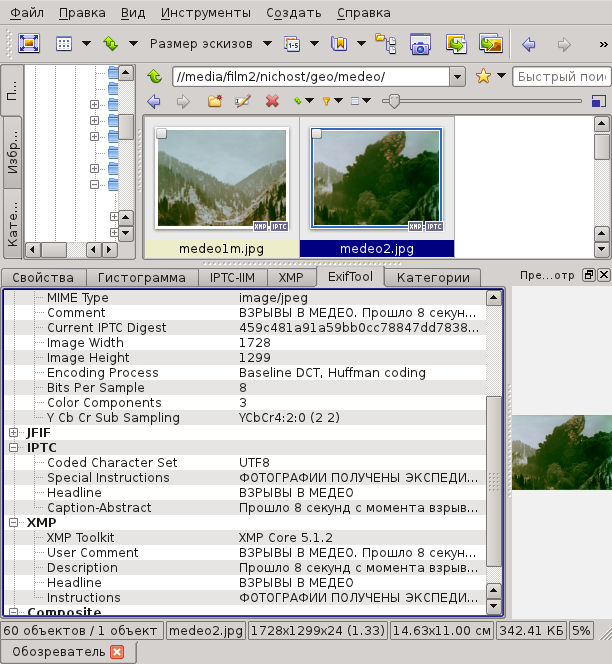The height and width of the screenshot is (664, 612).
Task: Delete file with the red X icon
Action: coord(272,101)
